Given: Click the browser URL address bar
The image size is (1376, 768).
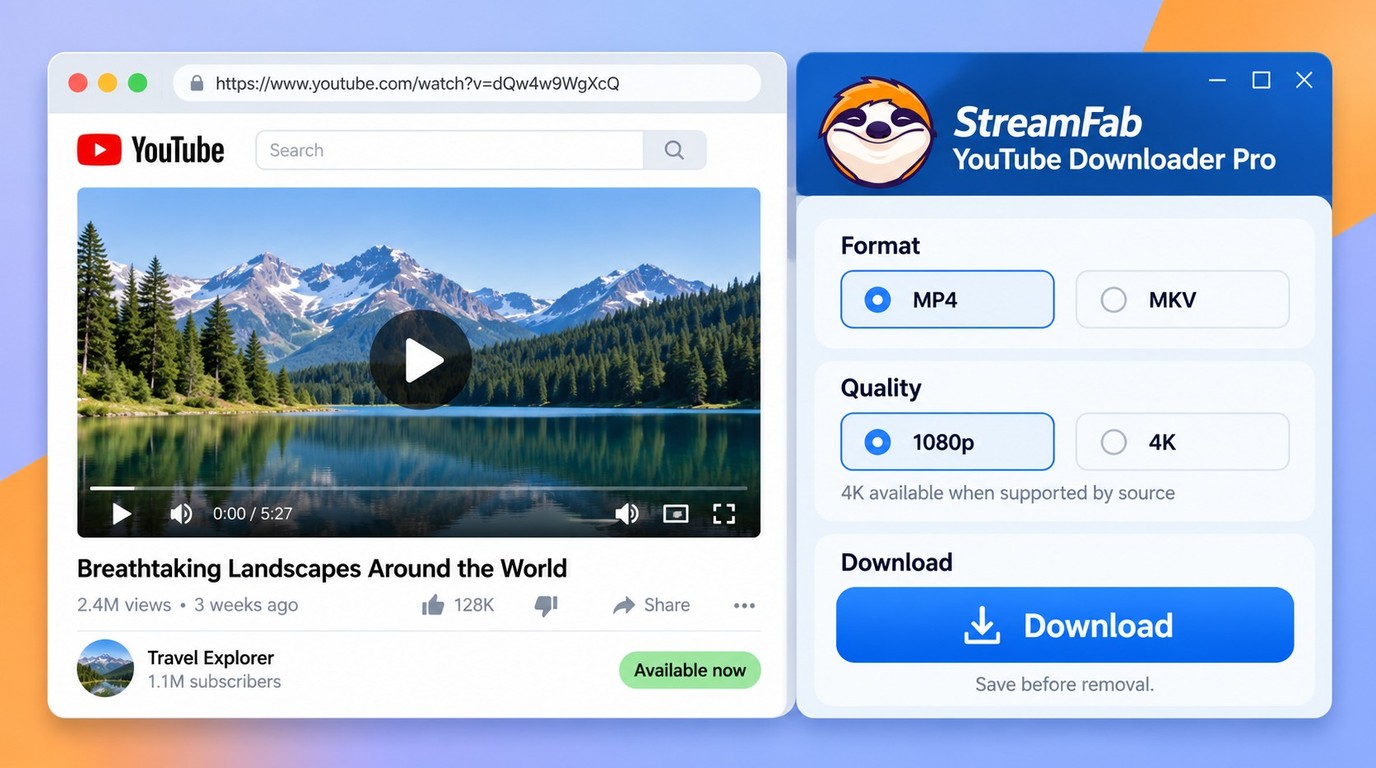Looking at the screenshot, I should [467, 83].
